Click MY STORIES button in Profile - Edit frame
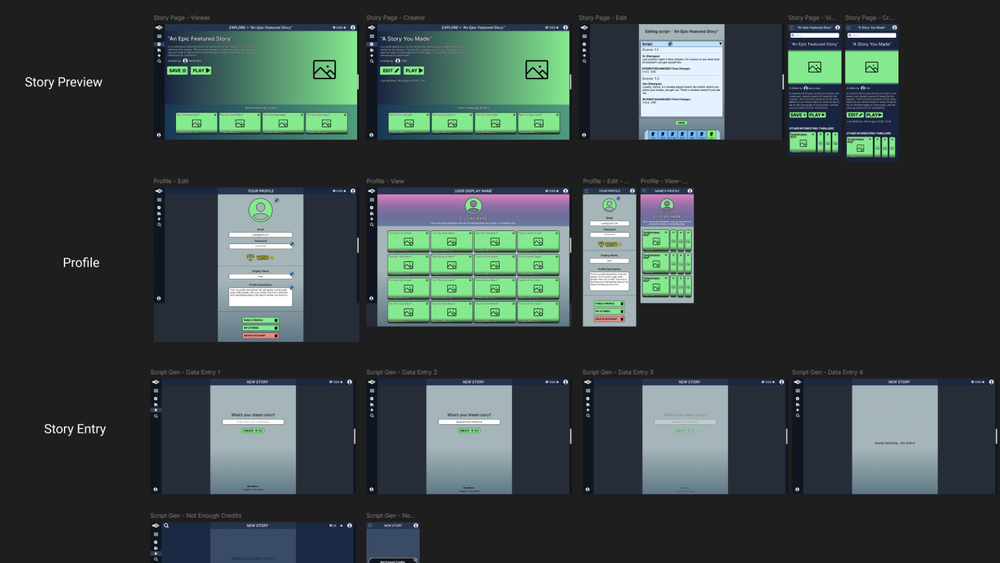 point(260,328)
